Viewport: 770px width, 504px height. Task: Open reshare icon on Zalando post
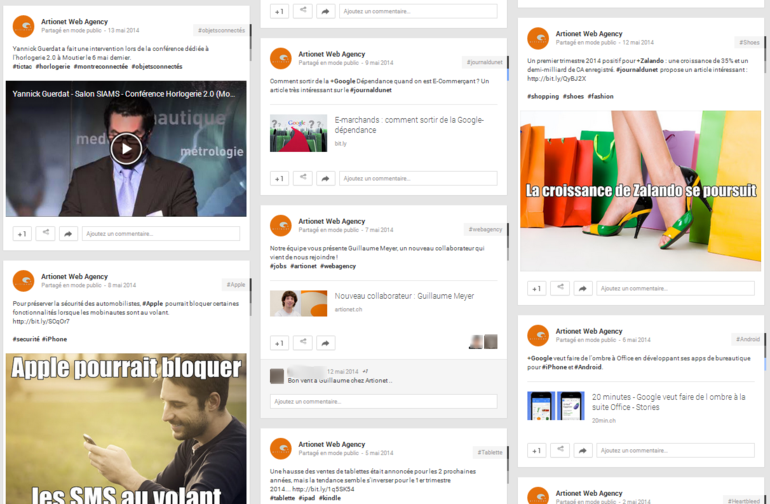tap(560, 288)
